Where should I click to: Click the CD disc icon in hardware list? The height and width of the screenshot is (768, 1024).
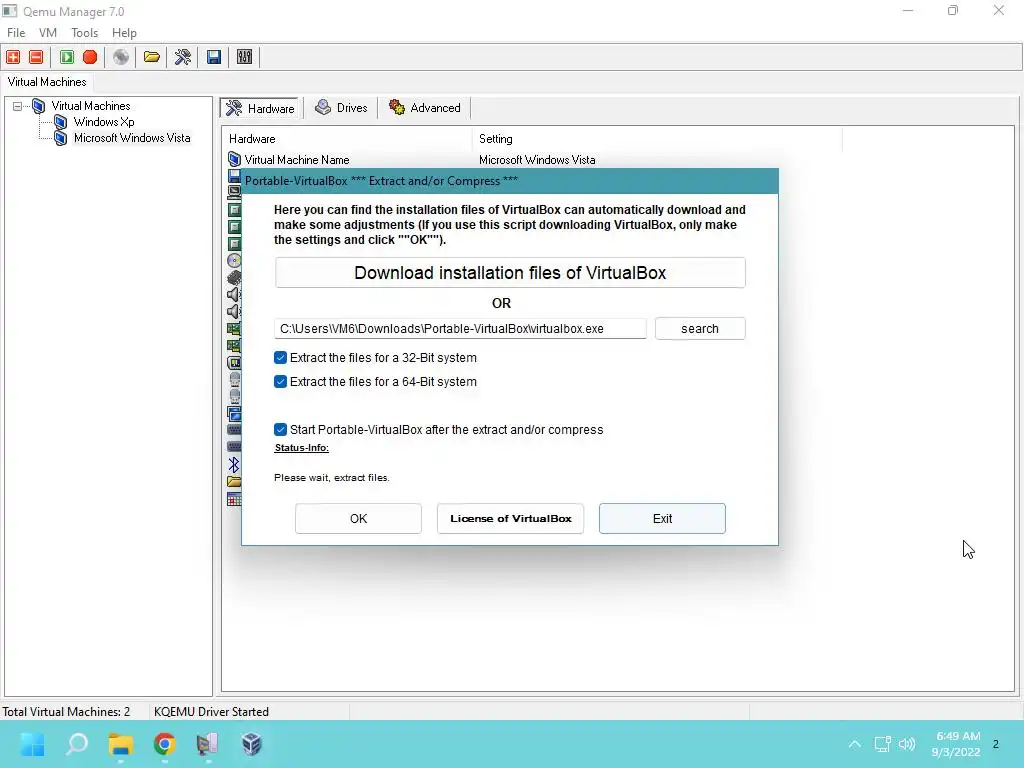click(x=234, y=261)
